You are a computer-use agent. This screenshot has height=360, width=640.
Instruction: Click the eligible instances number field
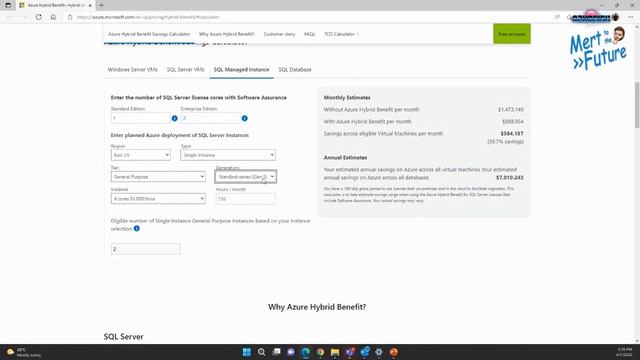[x=145, y=249]
